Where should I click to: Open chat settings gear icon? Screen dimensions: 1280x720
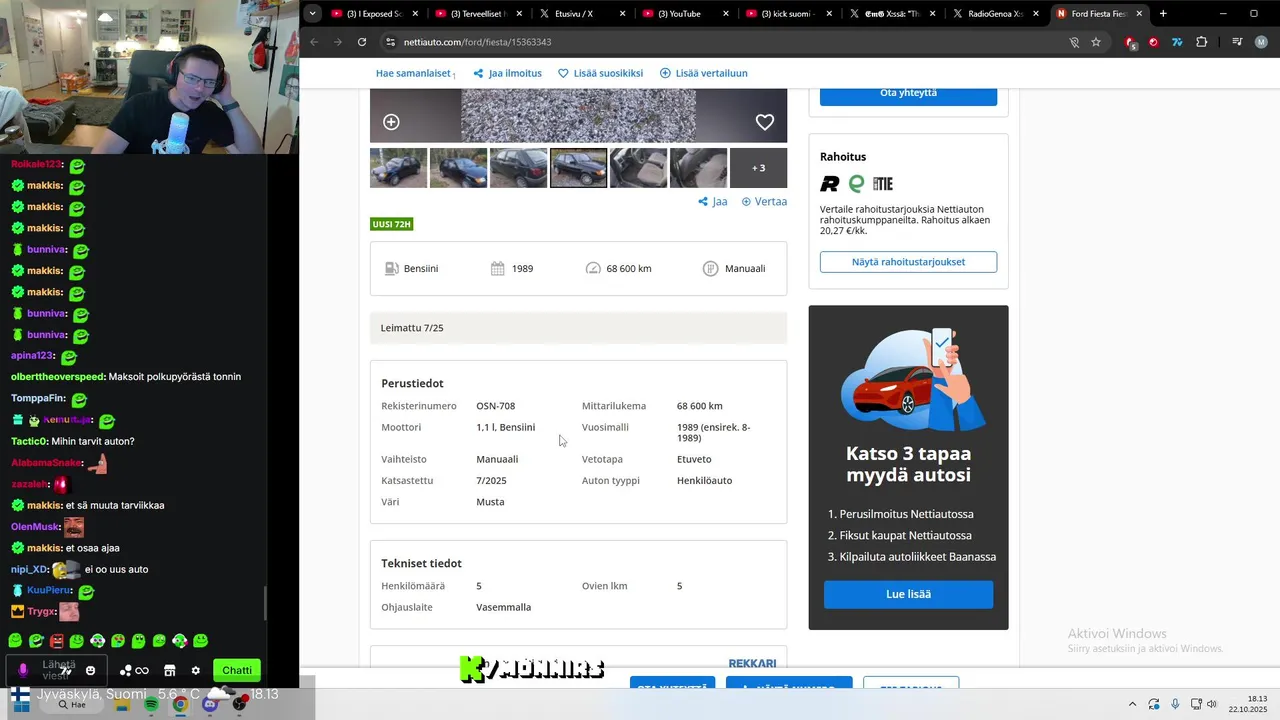coord(196,670)
